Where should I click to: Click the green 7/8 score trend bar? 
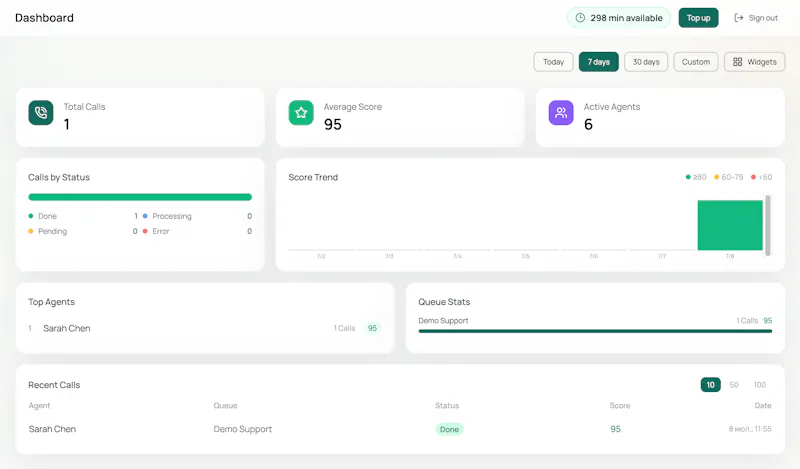pyautogui.click(x=730, y=225)
